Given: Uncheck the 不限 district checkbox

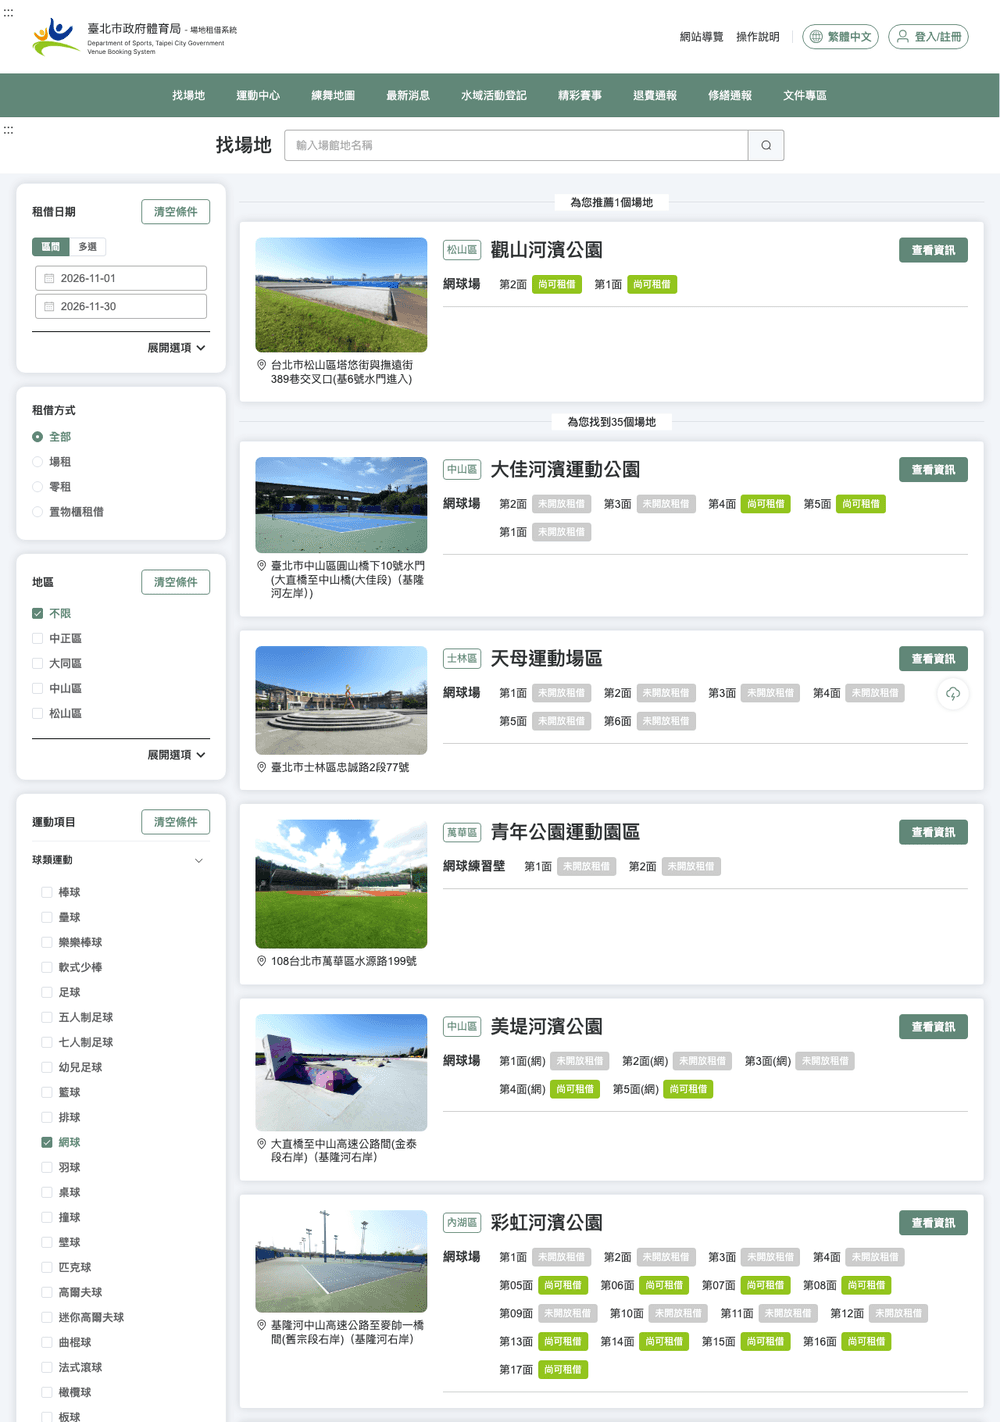Looking at the screenshot, I should pos(38,613).
